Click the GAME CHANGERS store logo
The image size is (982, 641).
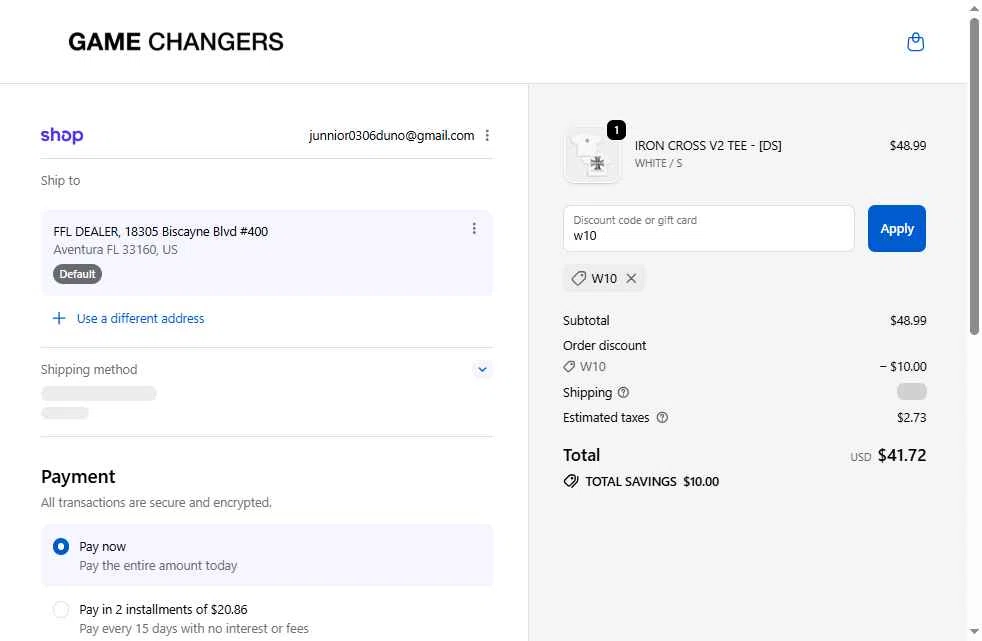click(176, 42)
